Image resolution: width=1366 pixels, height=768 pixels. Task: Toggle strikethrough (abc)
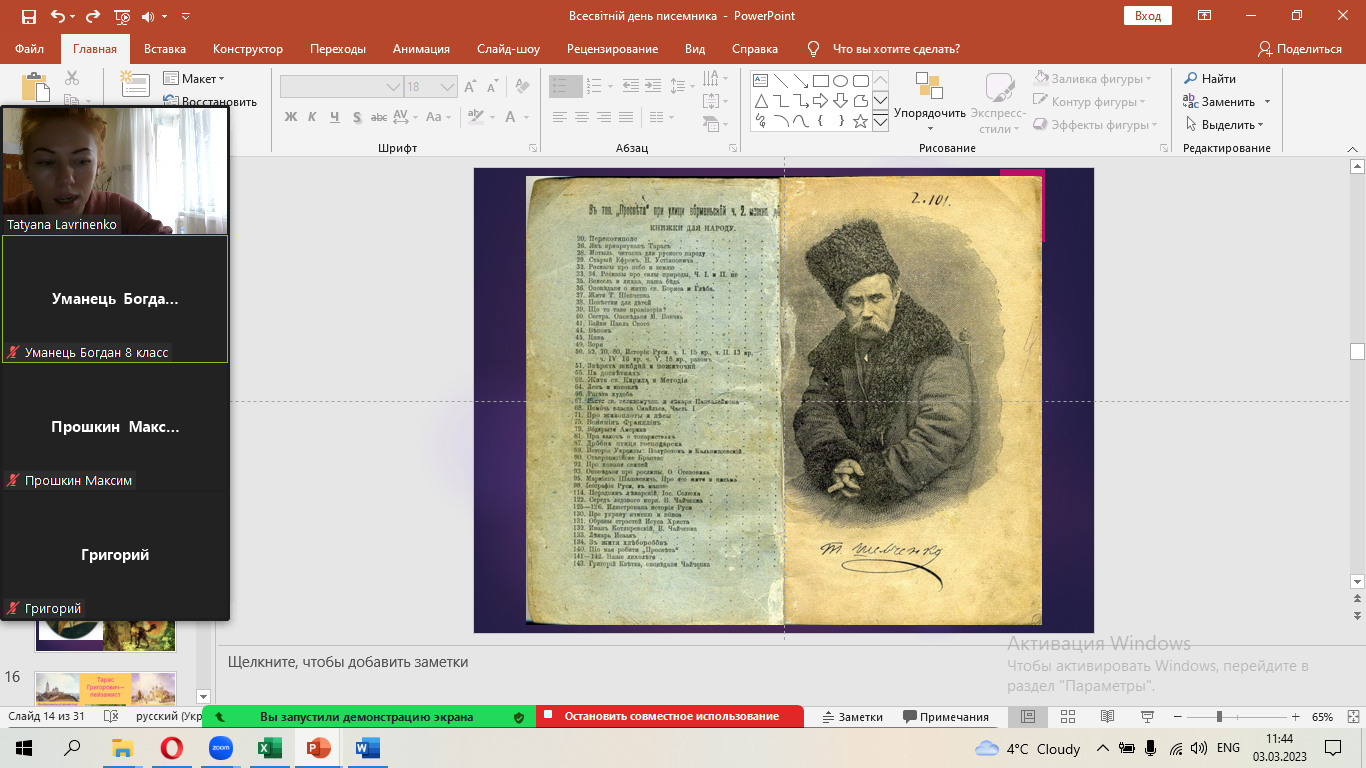(379, 117)
